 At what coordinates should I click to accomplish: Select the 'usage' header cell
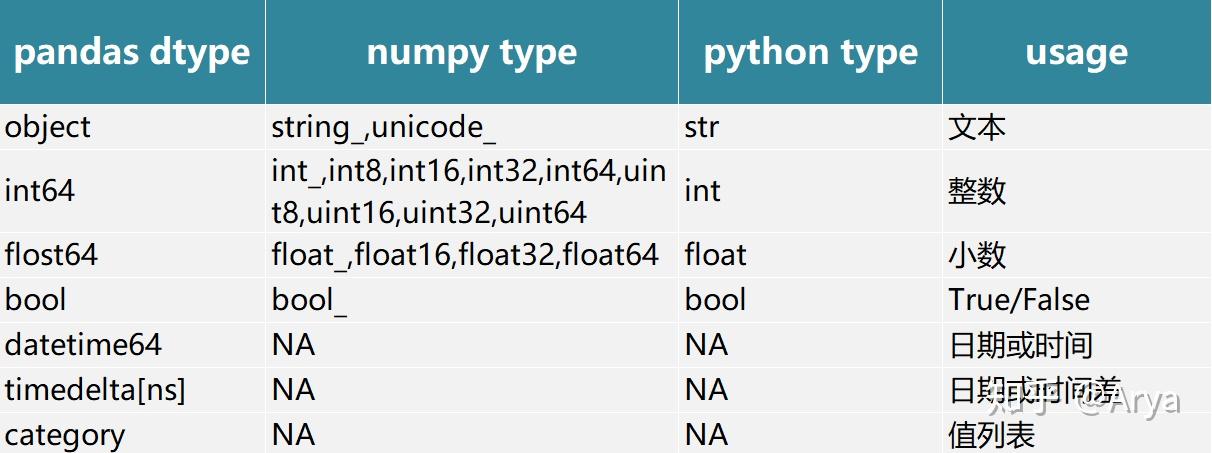(1077, 52)
